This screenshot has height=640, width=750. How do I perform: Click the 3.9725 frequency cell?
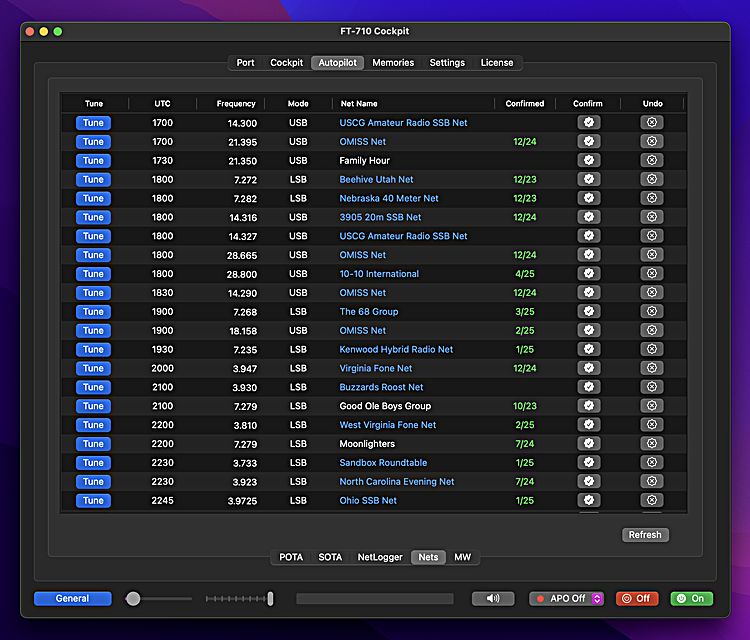coord(242,501)
